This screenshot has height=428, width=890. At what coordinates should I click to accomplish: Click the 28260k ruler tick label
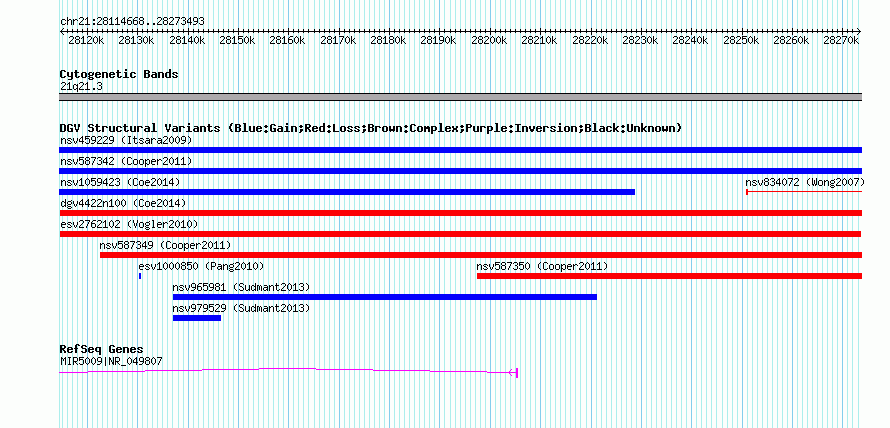click(792, 41)
